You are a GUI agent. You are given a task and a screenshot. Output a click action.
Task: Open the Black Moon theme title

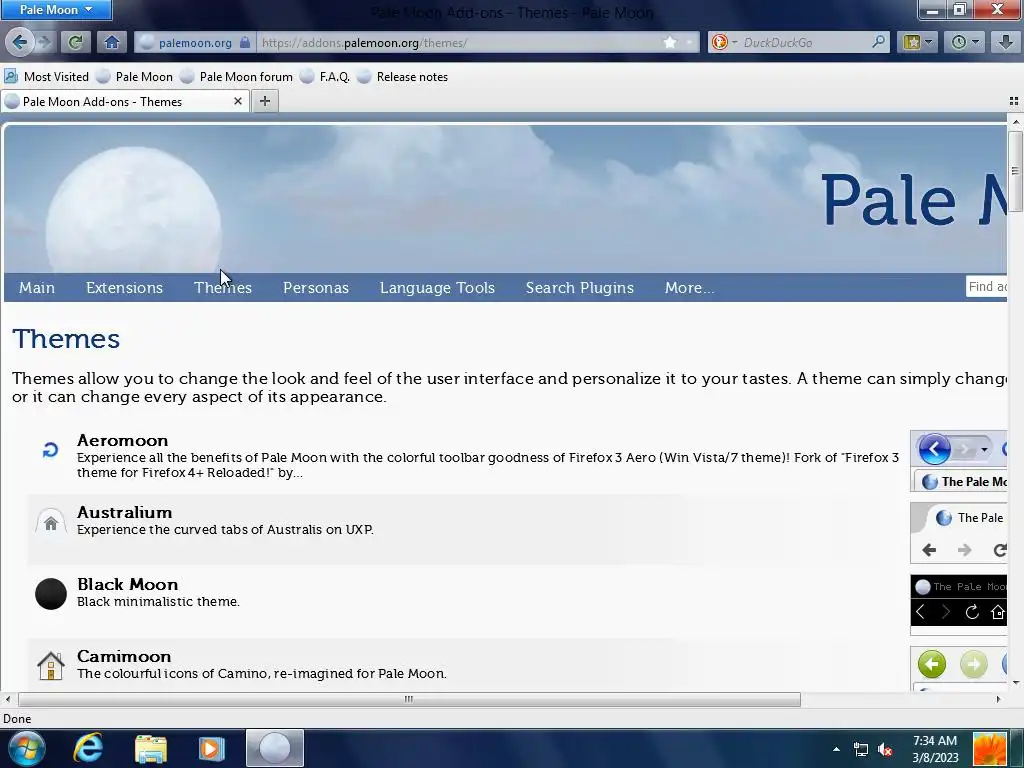127,584
